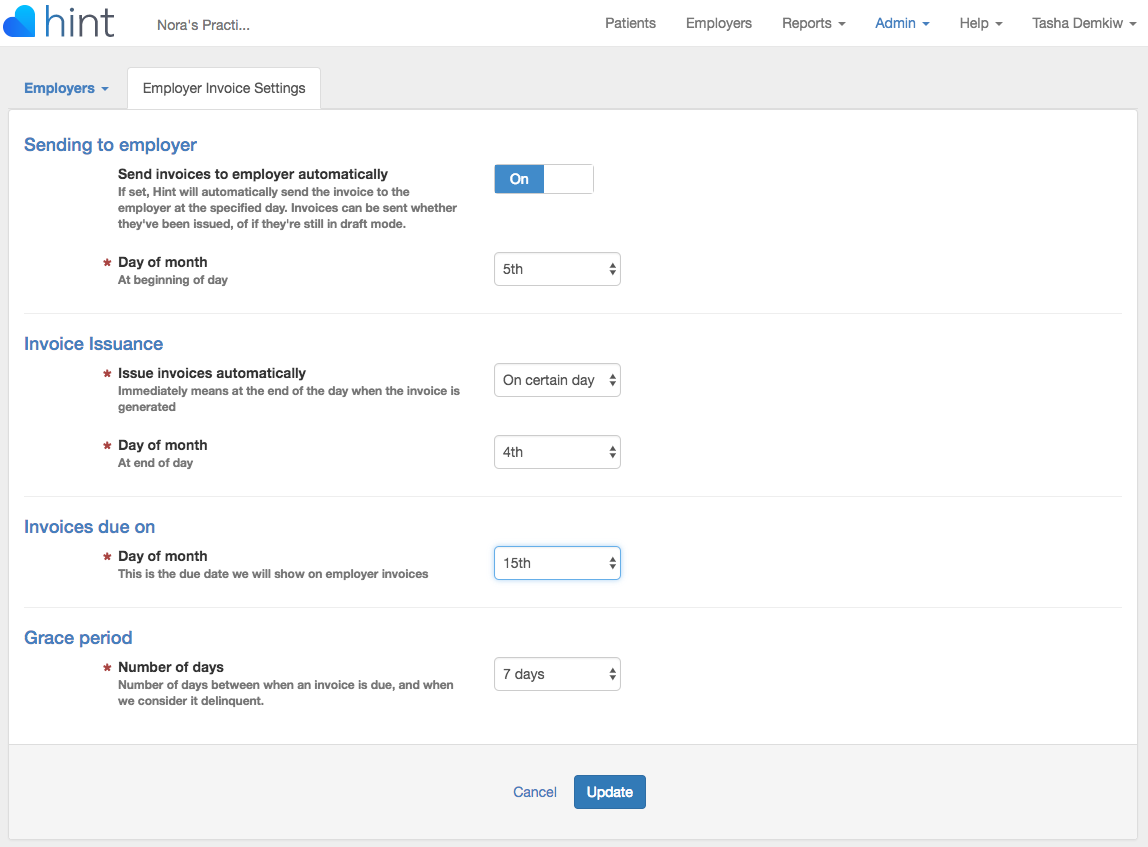Click the 'At end of day' hint text
The height and width of the screenshot is (847, 1148).
[155, 463]
